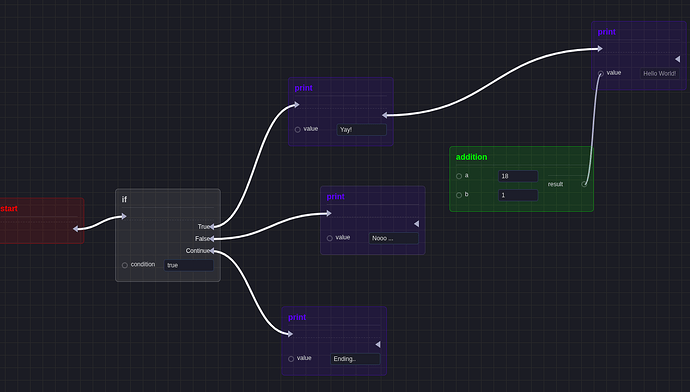Viewport: 690px width, 392px height.
Task: Click the False output arrow on if node
Action: click(x=212, y=238)
